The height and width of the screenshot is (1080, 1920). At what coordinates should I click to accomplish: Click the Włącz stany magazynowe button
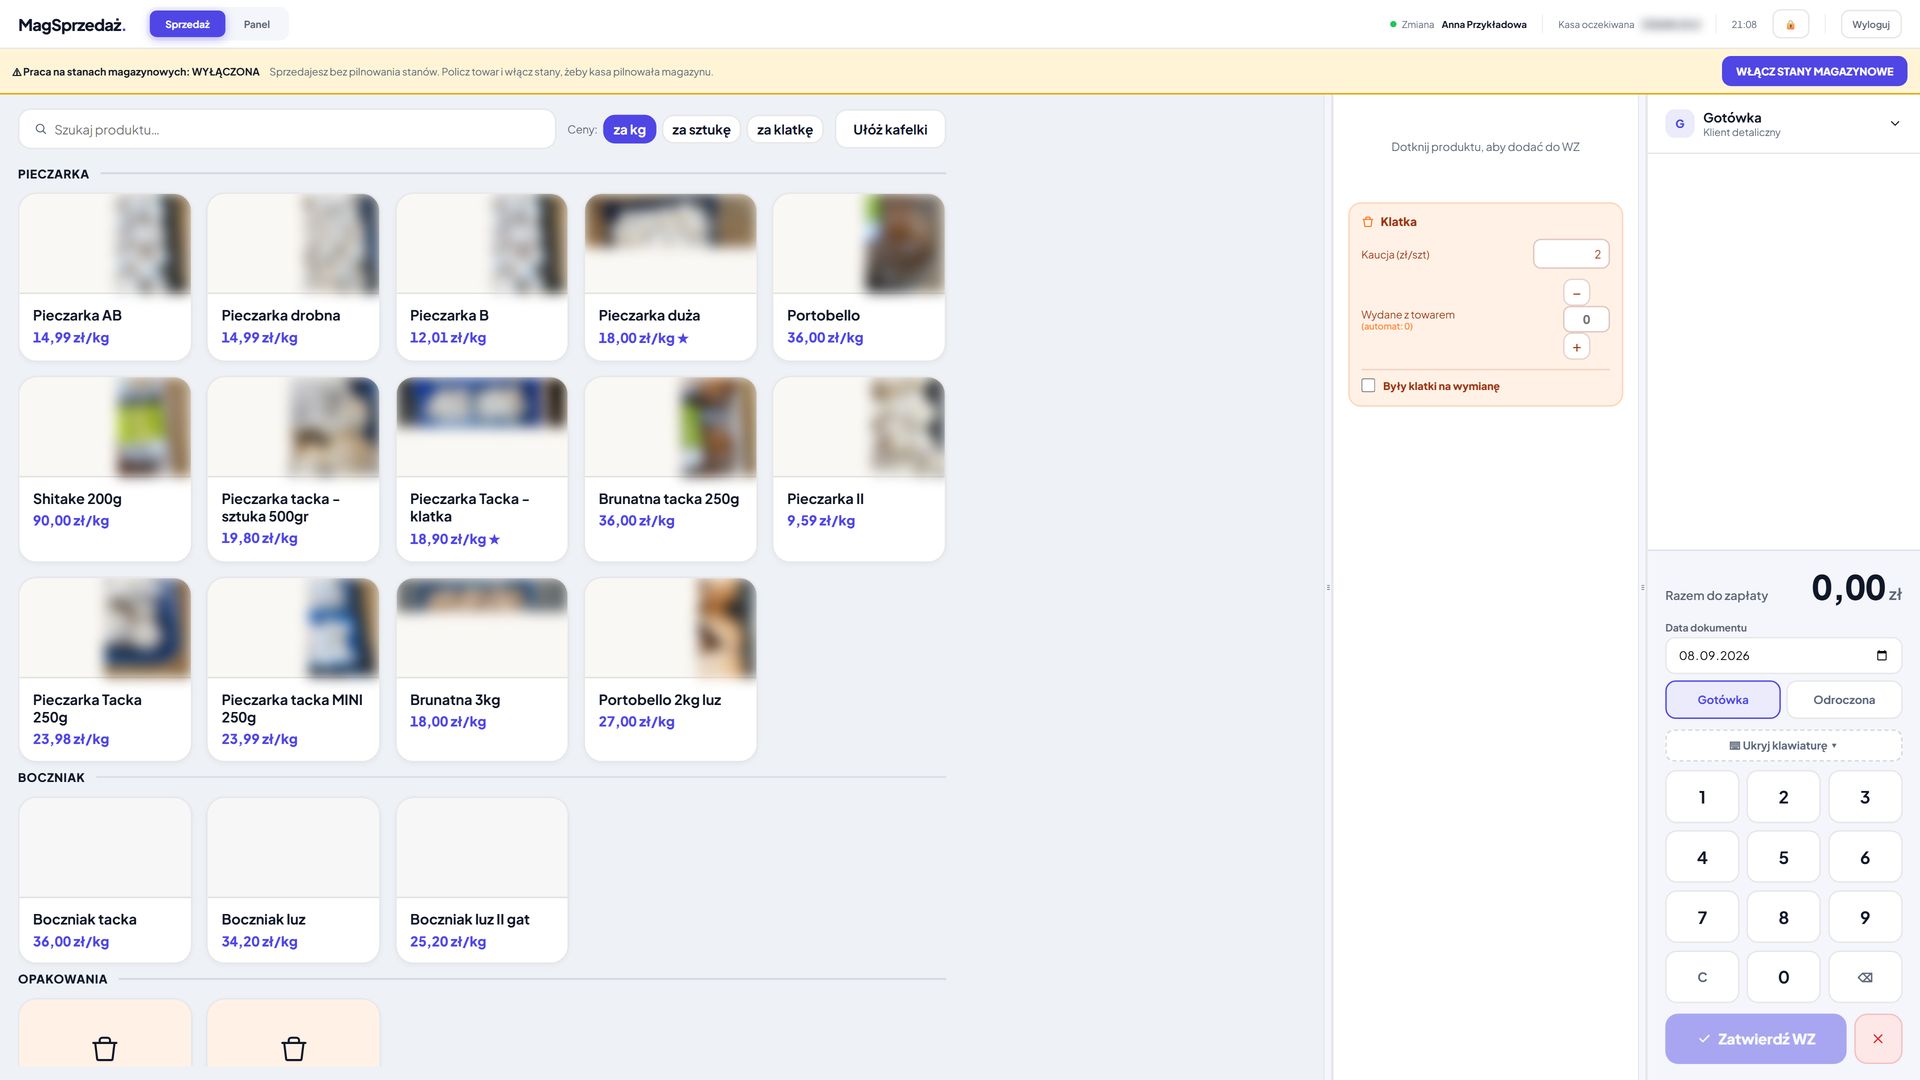pos(1814,71)
